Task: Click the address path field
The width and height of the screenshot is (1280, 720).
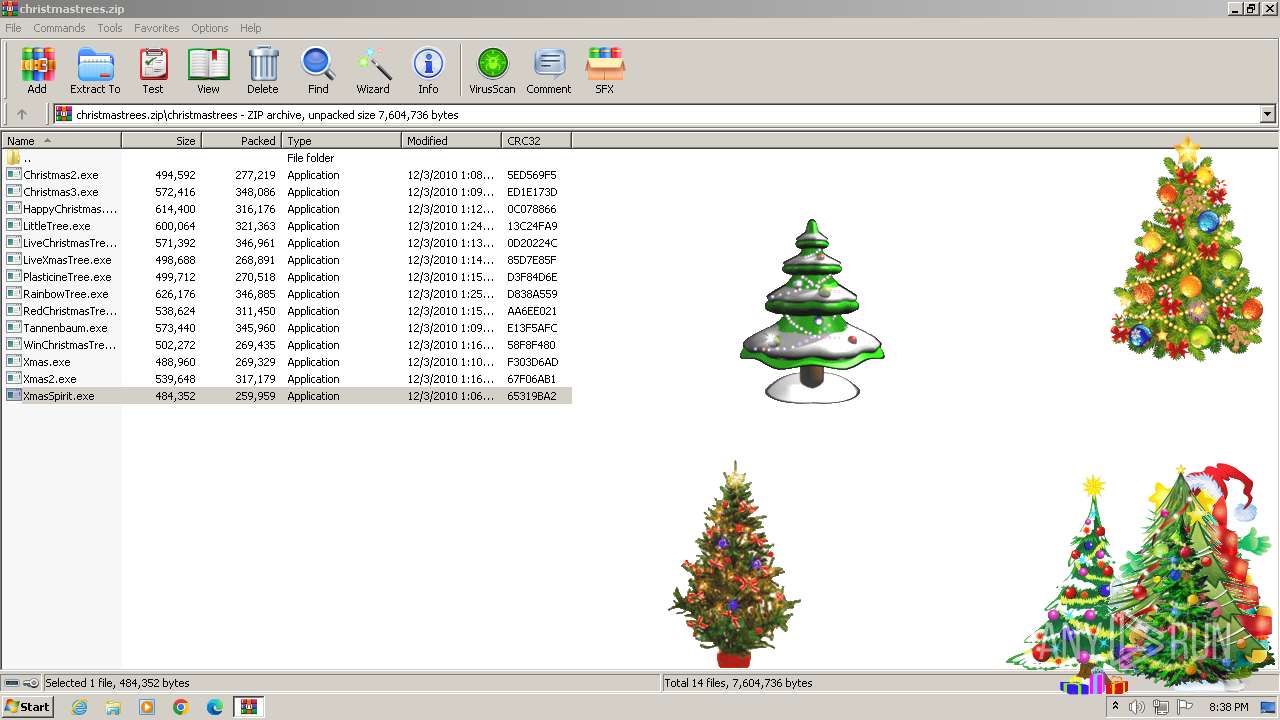Action: point(665,114)
